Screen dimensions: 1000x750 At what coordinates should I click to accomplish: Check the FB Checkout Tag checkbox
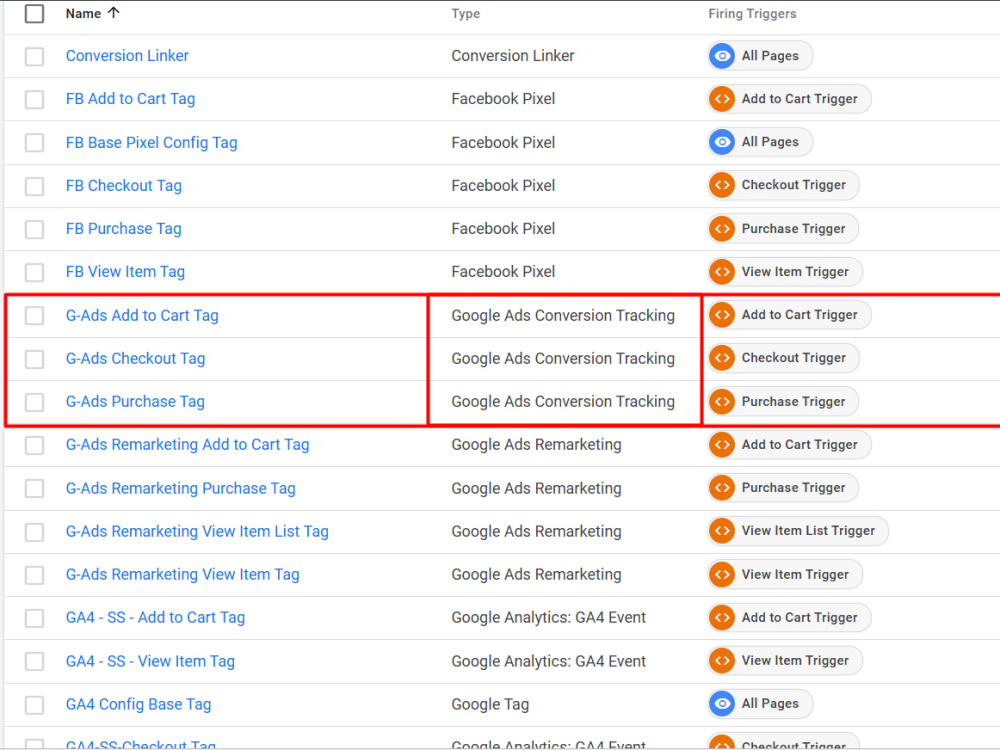[34, 186]
